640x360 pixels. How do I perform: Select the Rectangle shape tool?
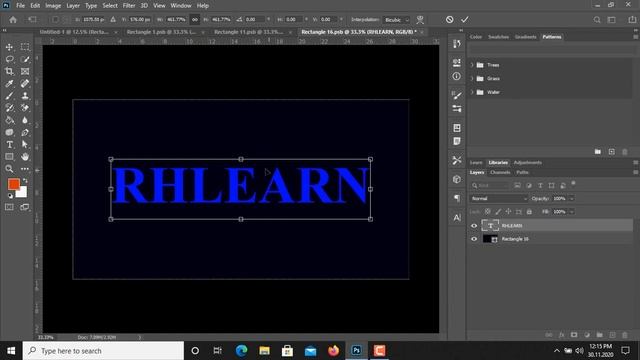[x=9, y=157]
